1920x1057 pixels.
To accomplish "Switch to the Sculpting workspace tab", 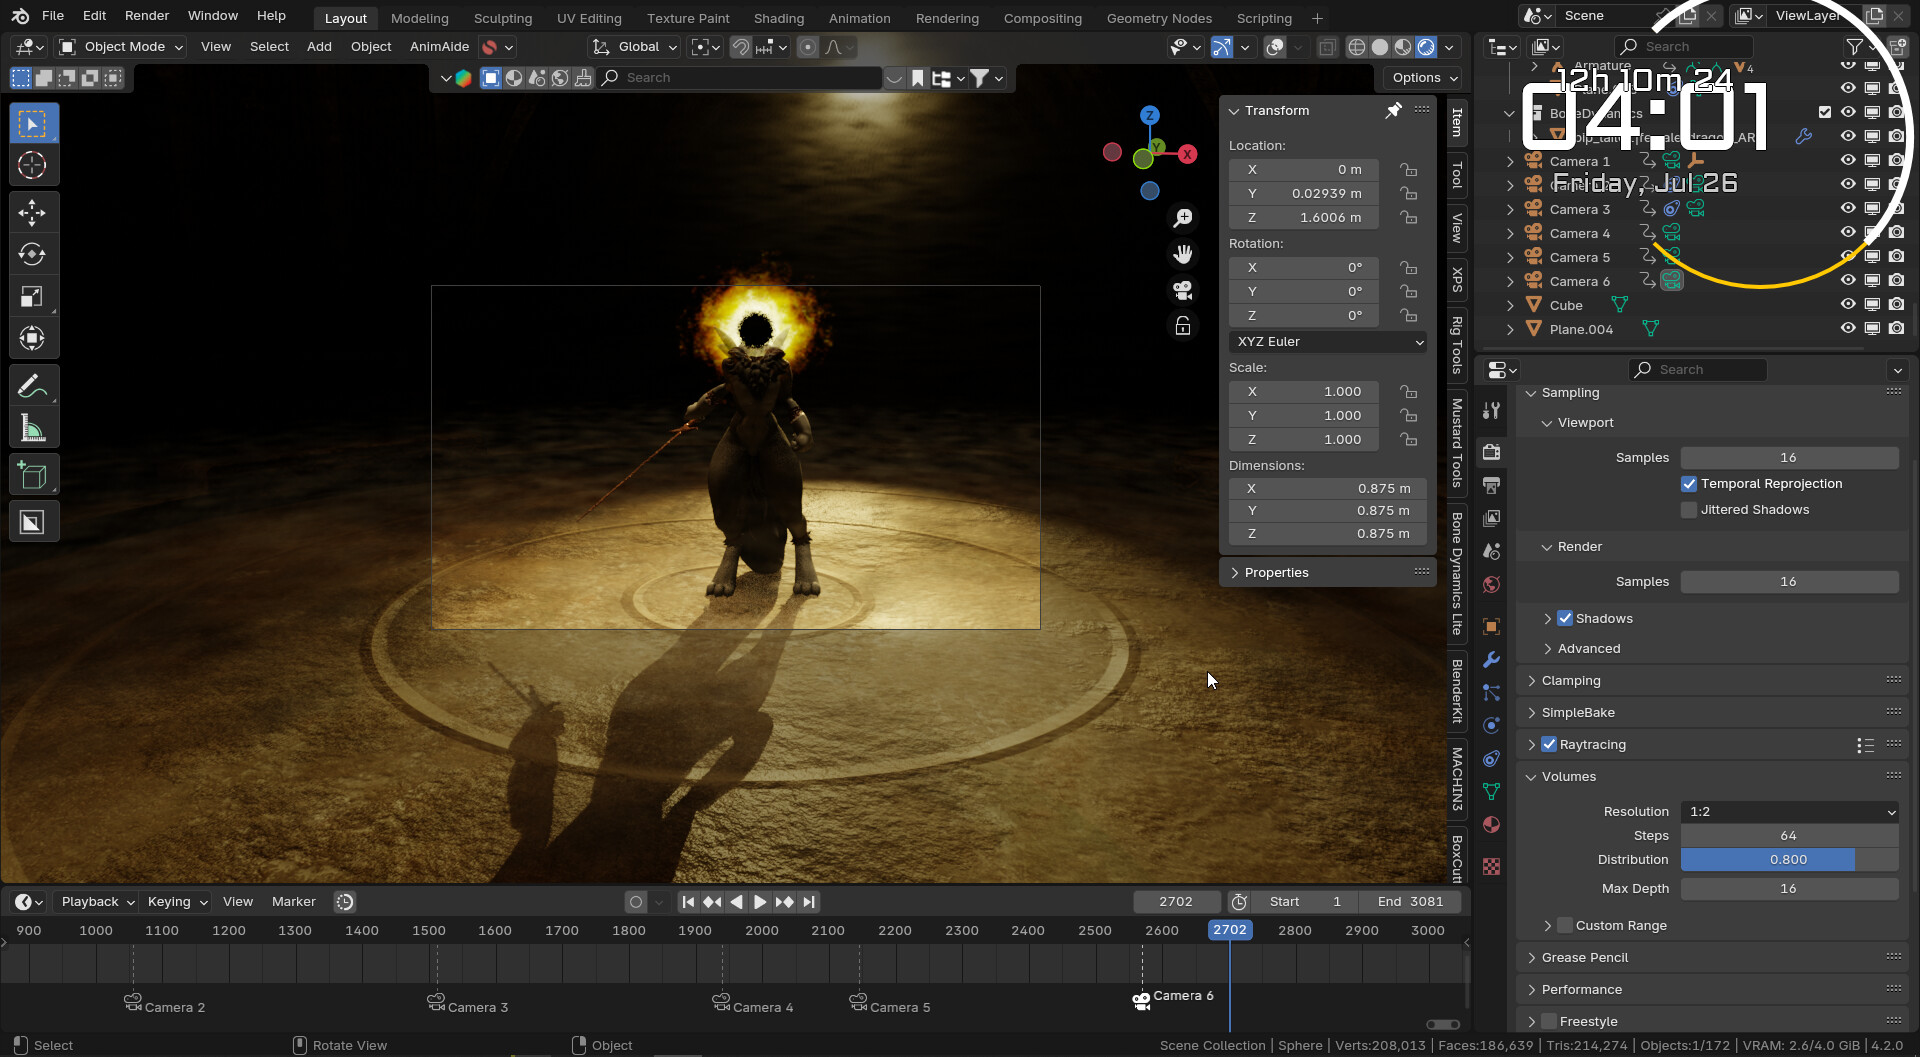I will (x=503, y=18).
